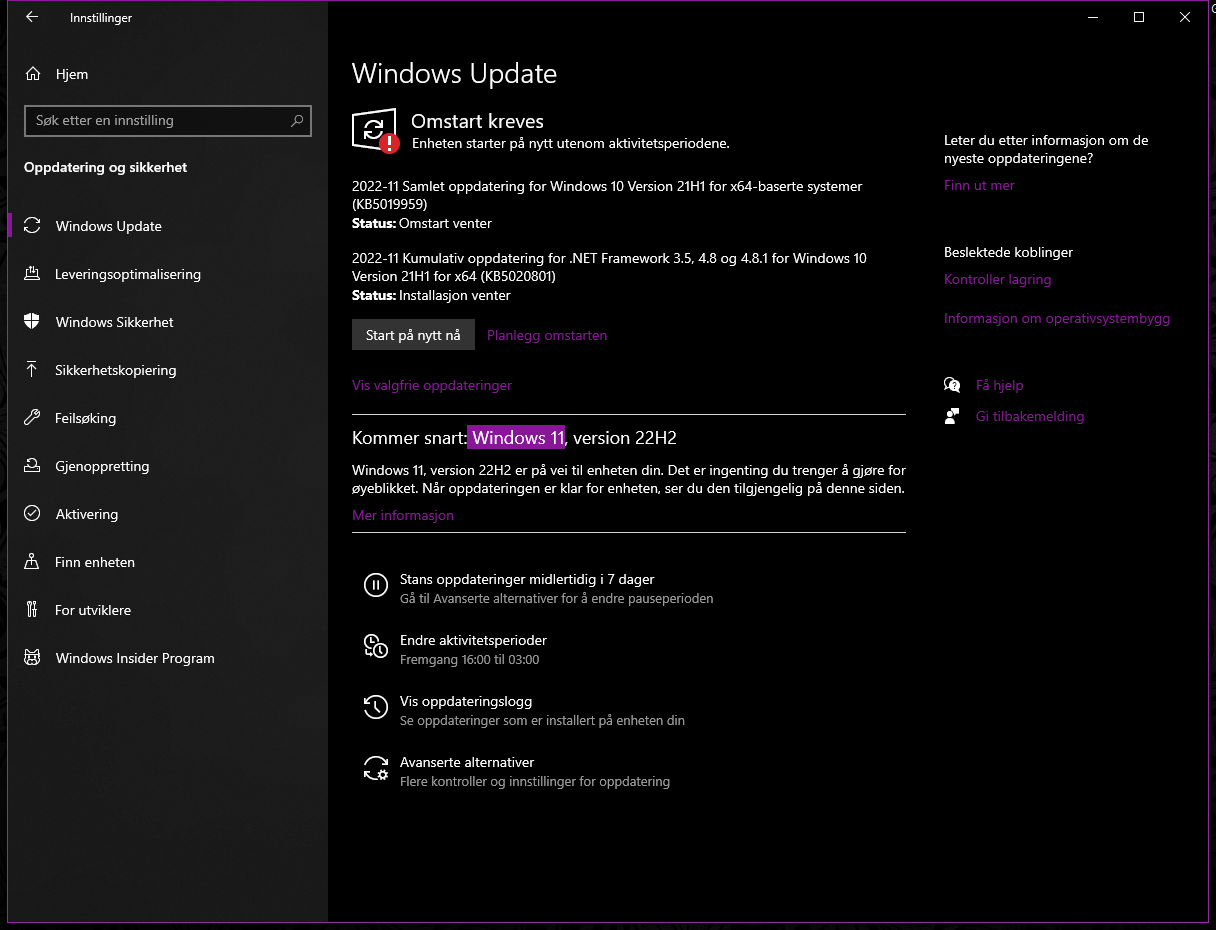1216x930 pixels.
Task: Click the Få hjelp link
Action: (999, 385)
